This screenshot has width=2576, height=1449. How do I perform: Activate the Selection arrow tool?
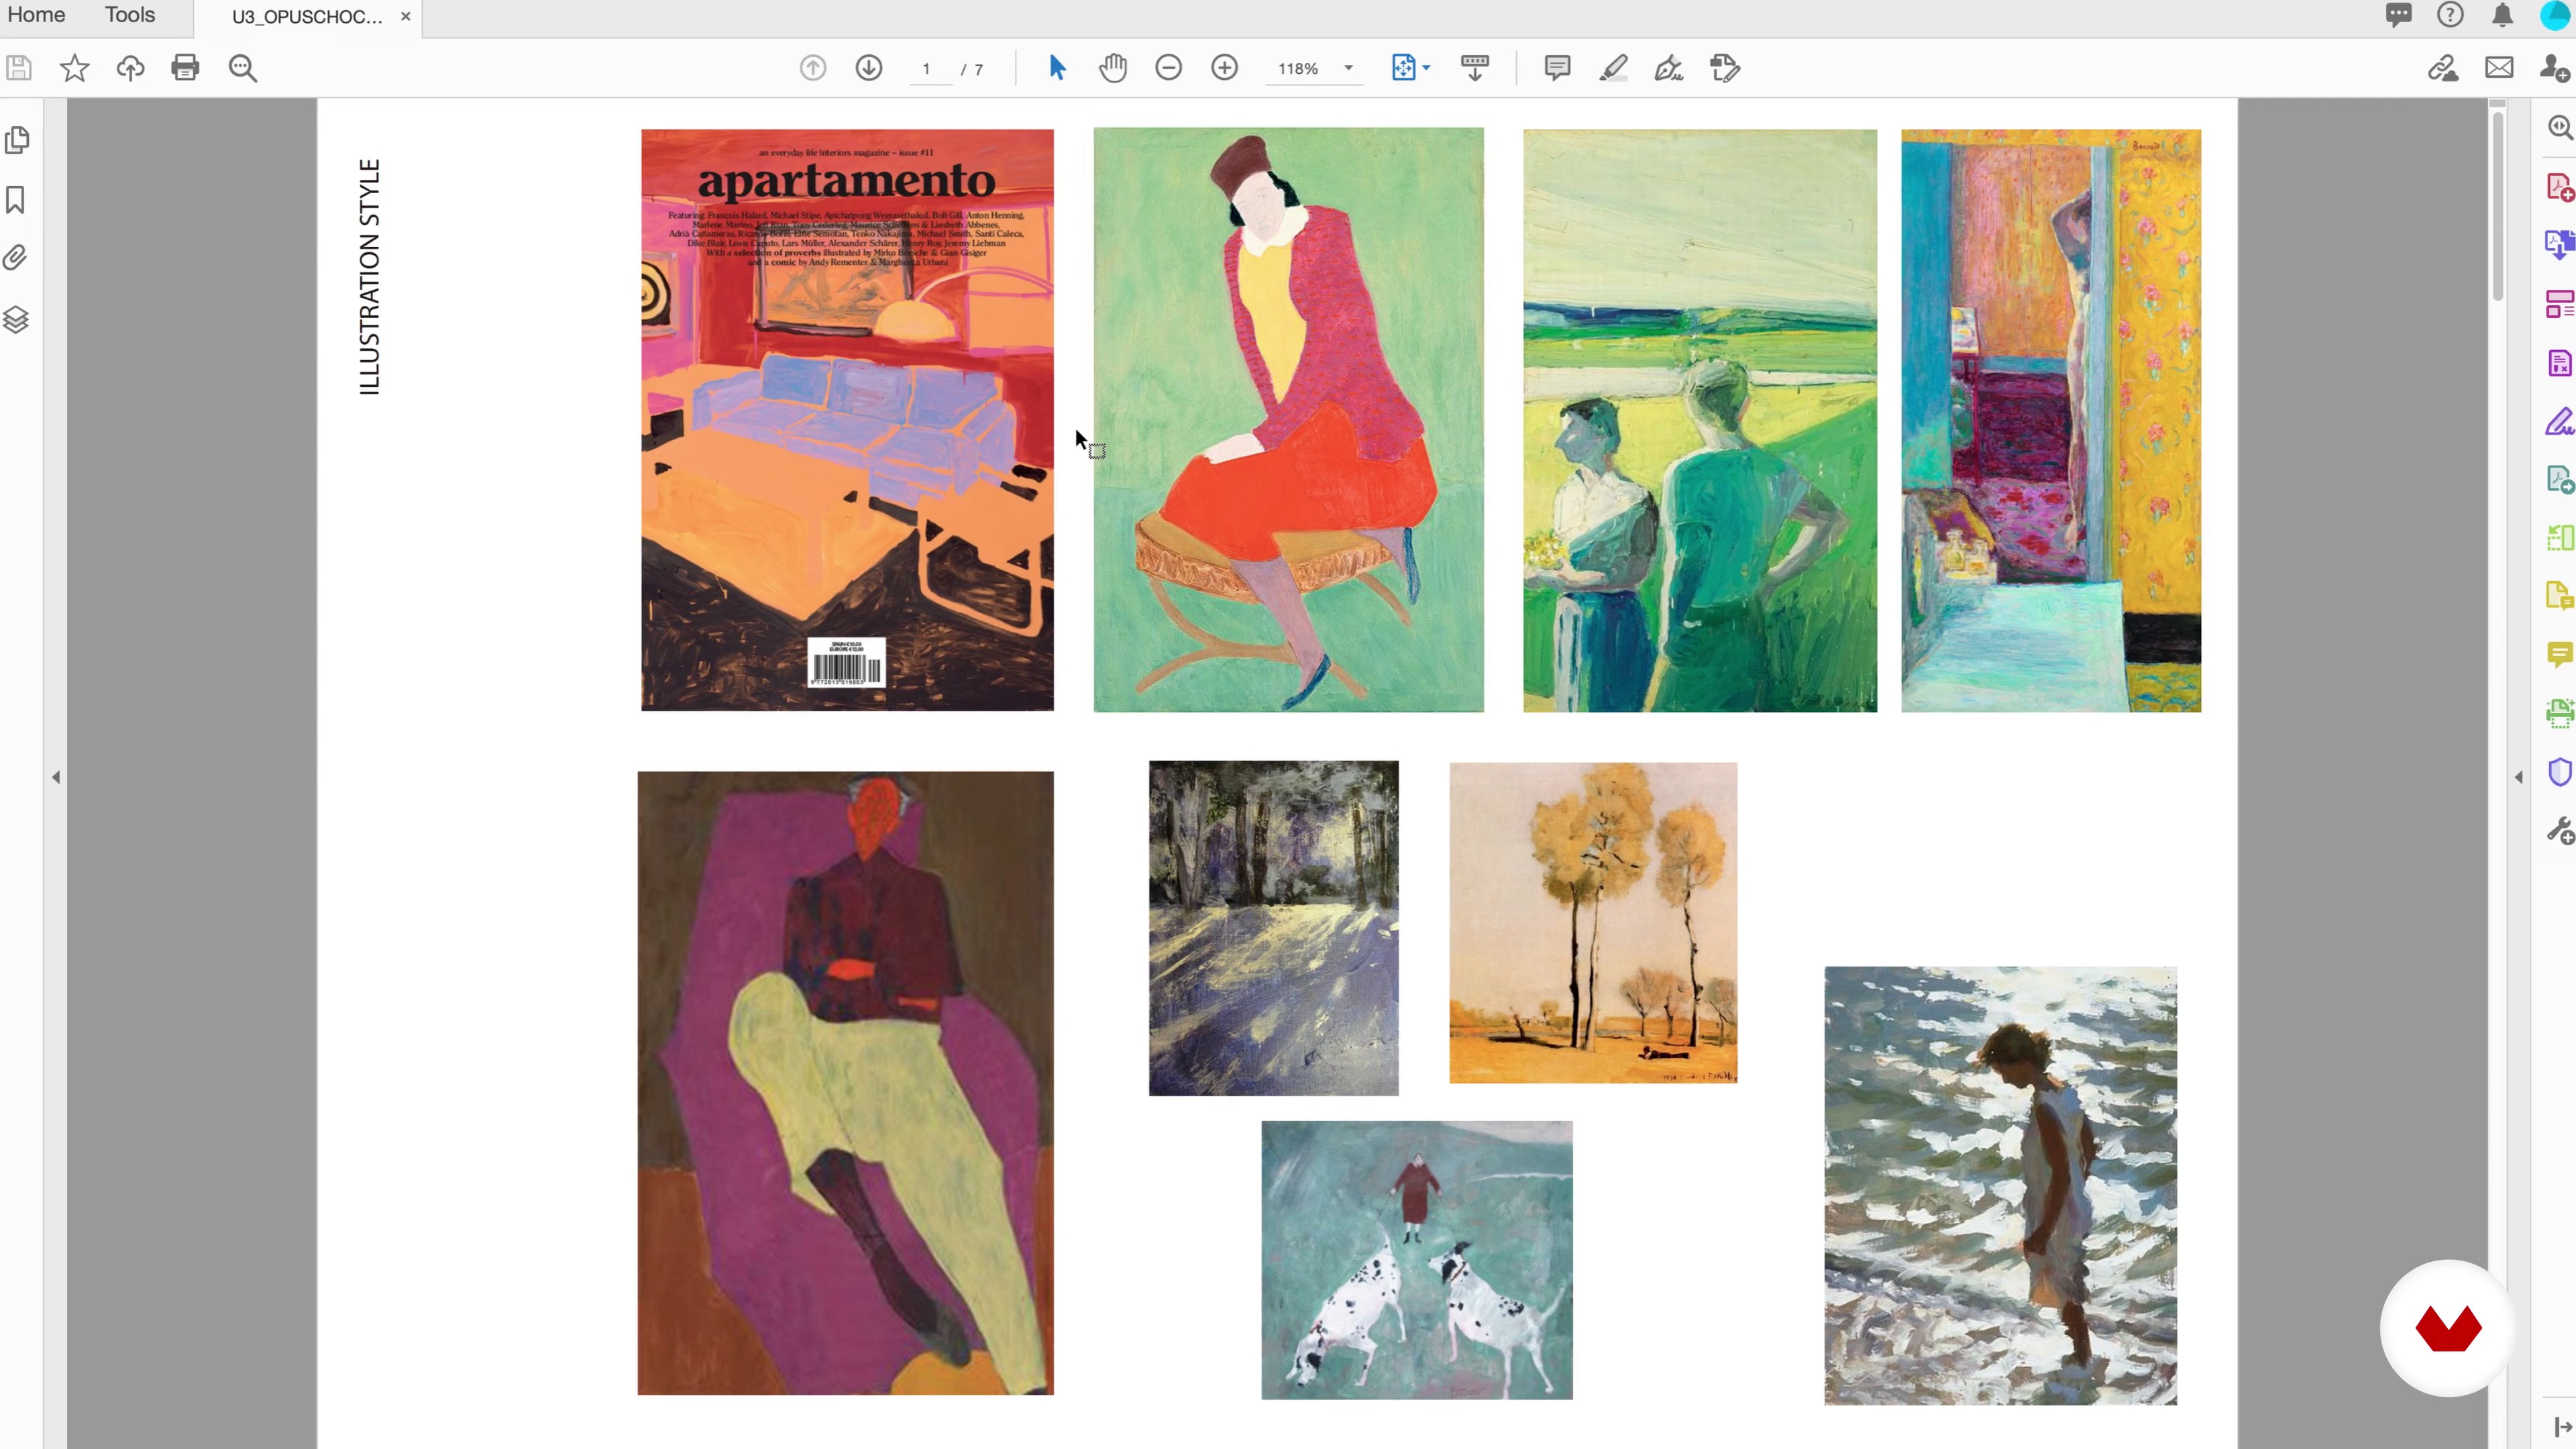point(1057,68)
